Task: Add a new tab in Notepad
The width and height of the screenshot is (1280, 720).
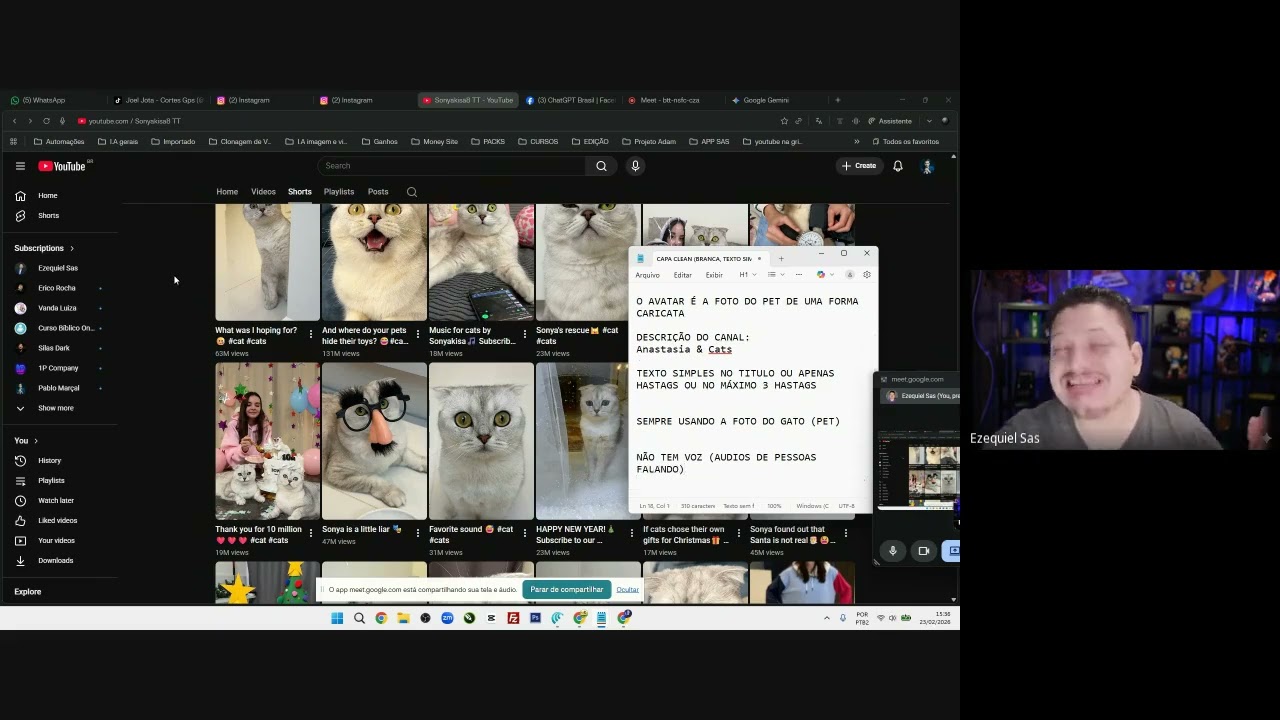Action: coord(781,259)
